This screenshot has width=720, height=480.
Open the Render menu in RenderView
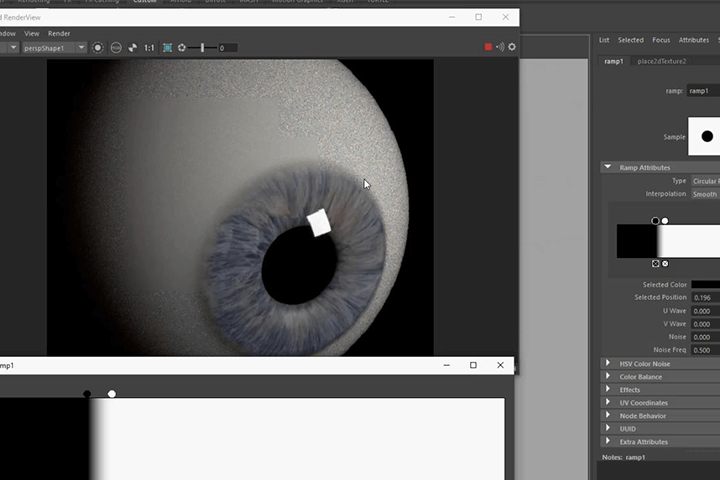[x=59, y=34]
